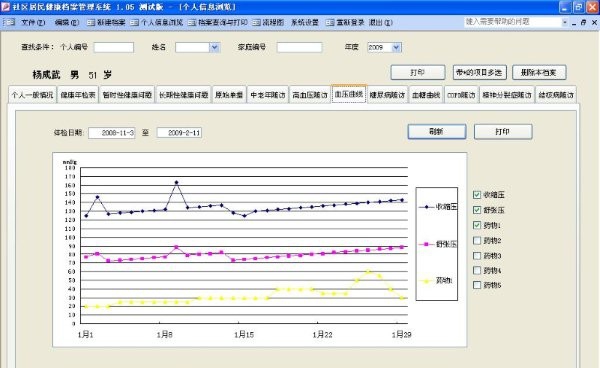Click the yellow 药物1 peak point near 60
Screen dimensions: 600x368
pos(368,271)
